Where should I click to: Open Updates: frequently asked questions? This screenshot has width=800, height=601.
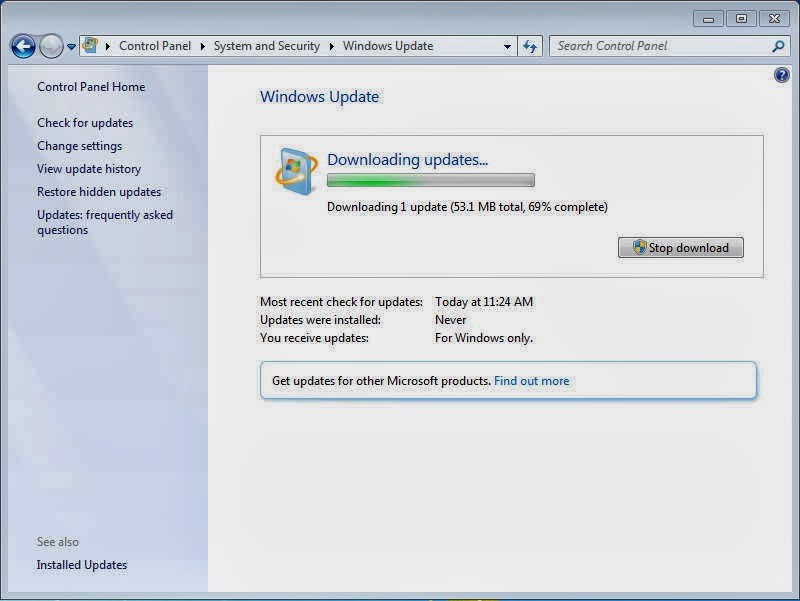(x=105, y=222)
